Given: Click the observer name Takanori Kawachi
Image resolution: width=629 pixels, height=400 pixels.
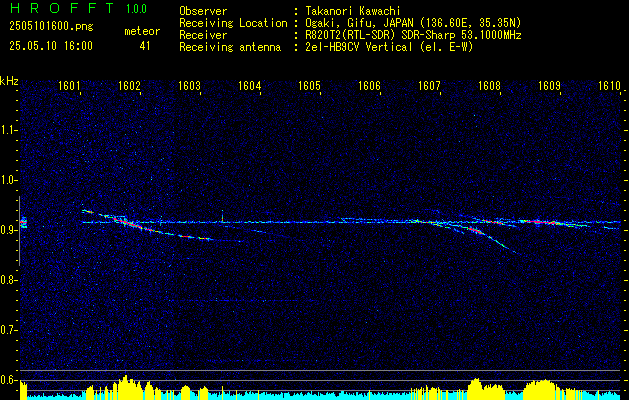Looking at the screenshot, I should click(351, 11).
